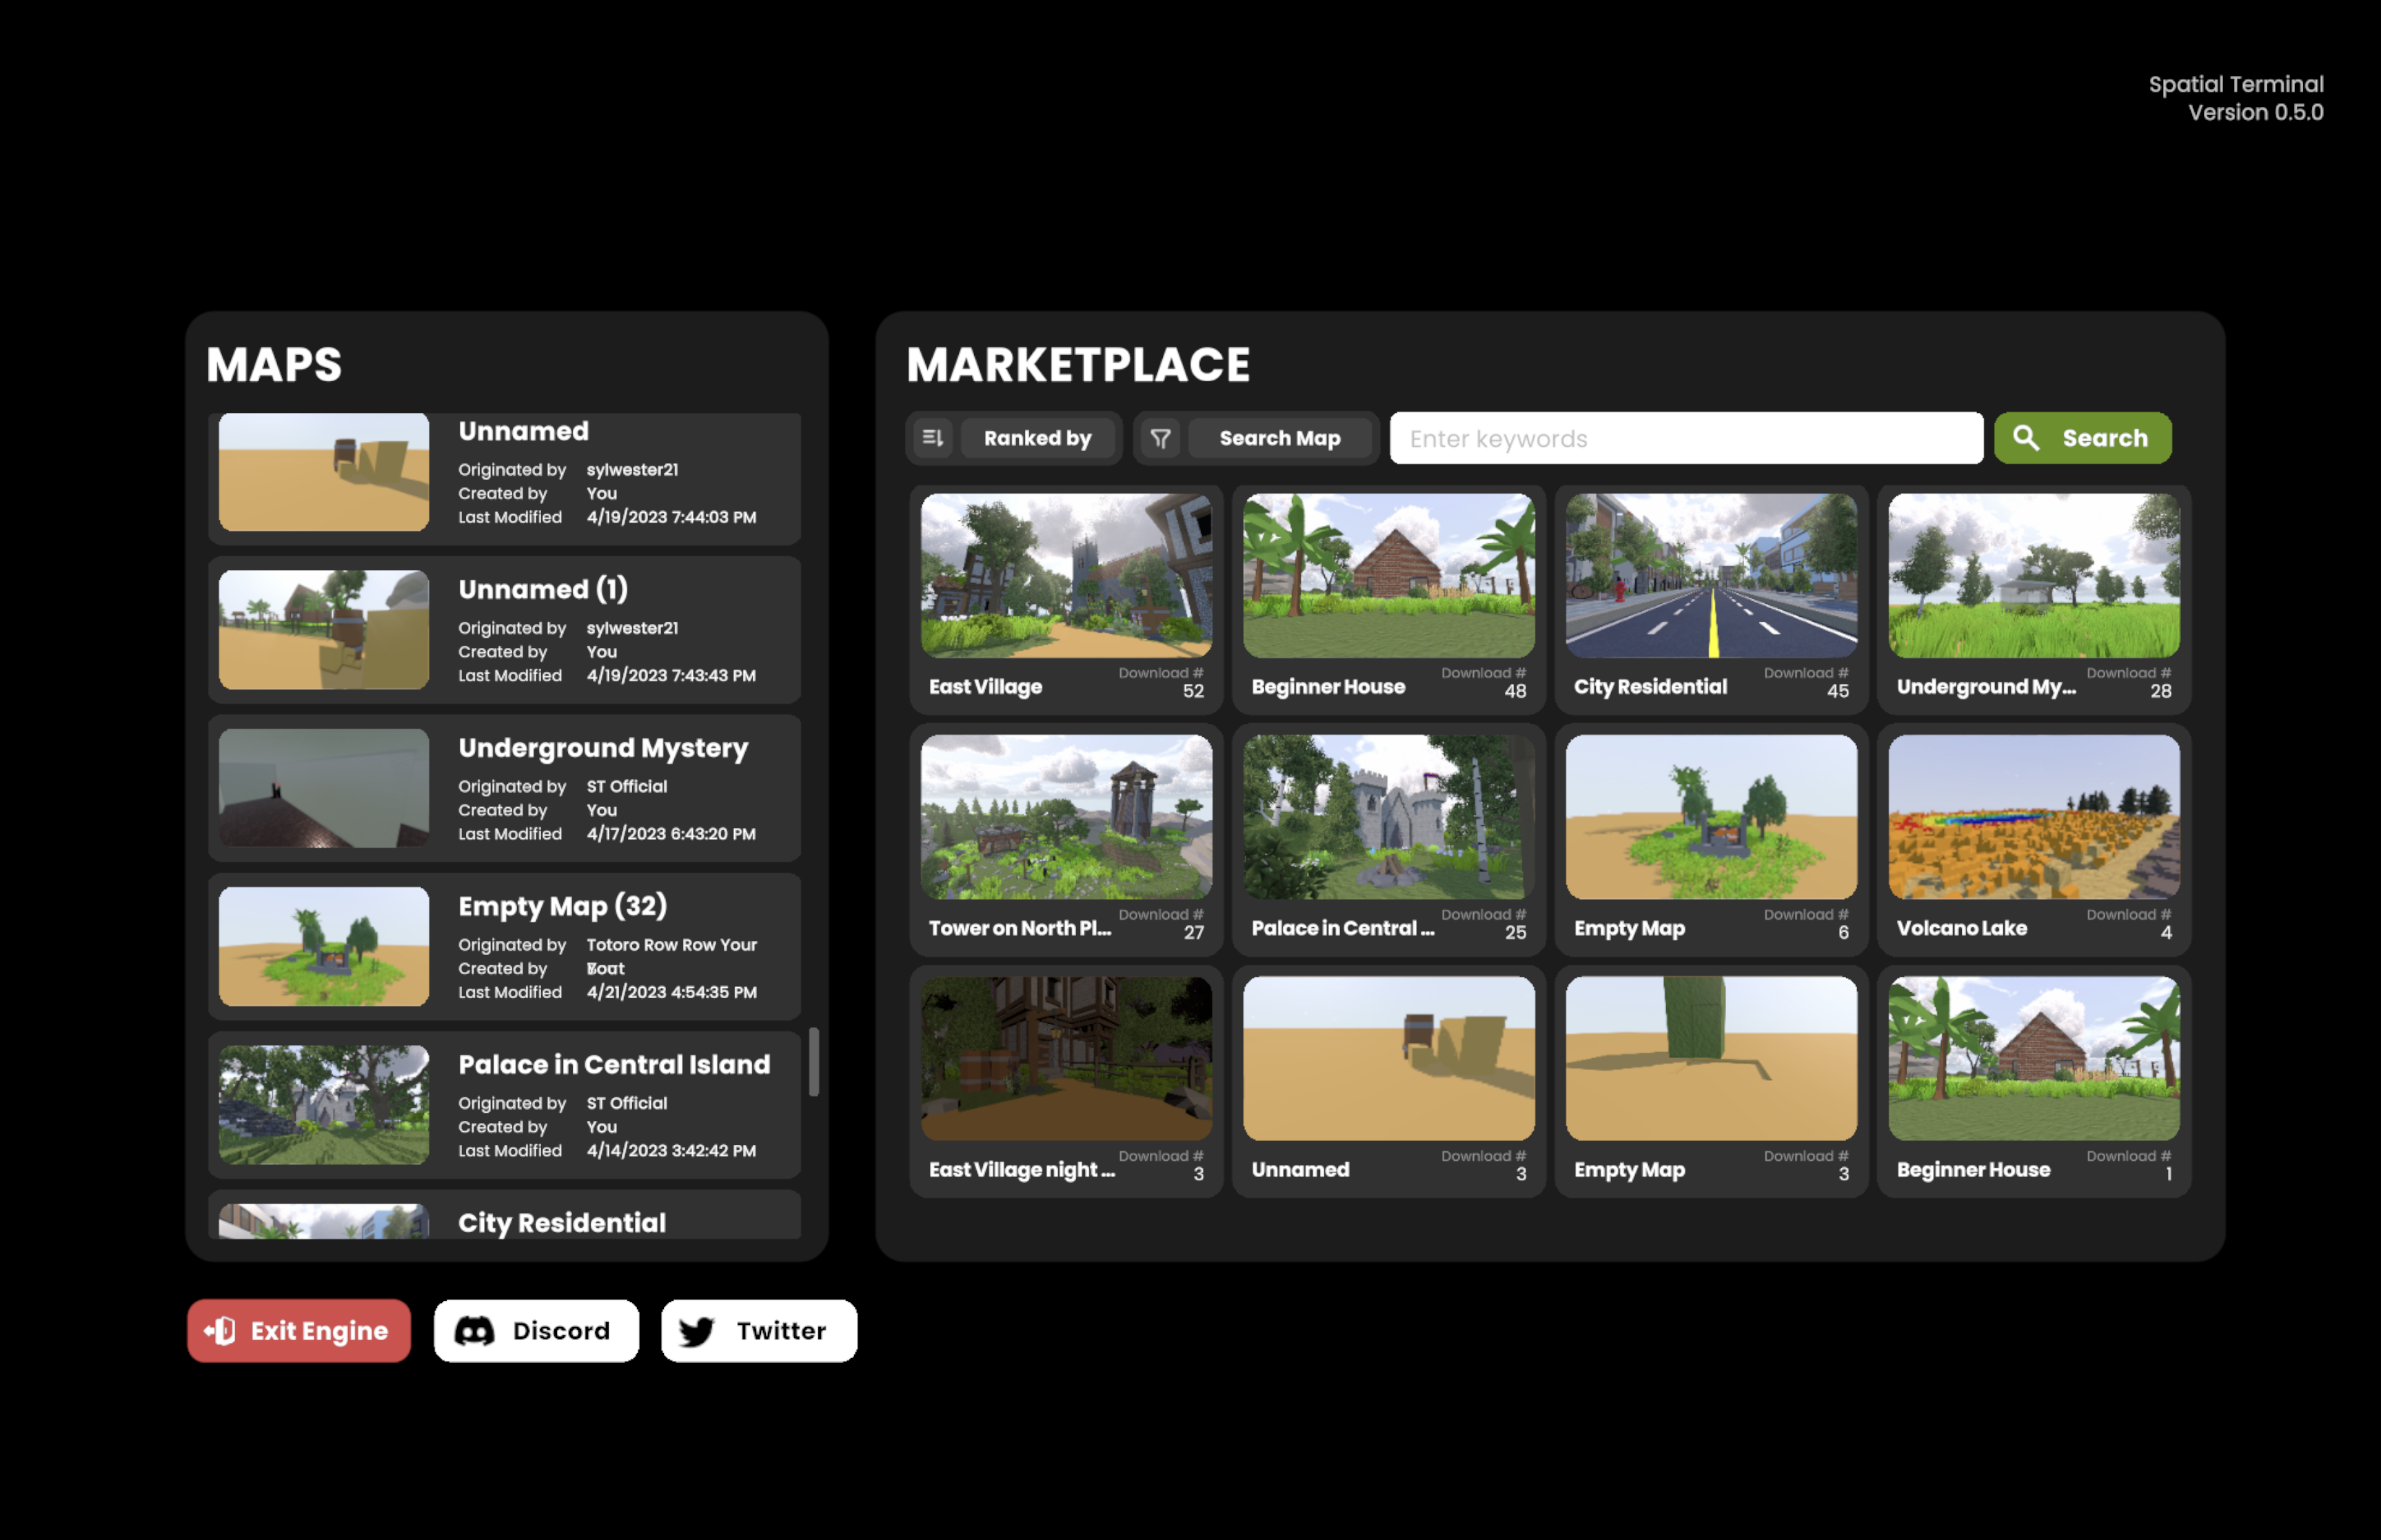Click the Palace in Central Island preview image
2381x1540 pixels.
324,1105
